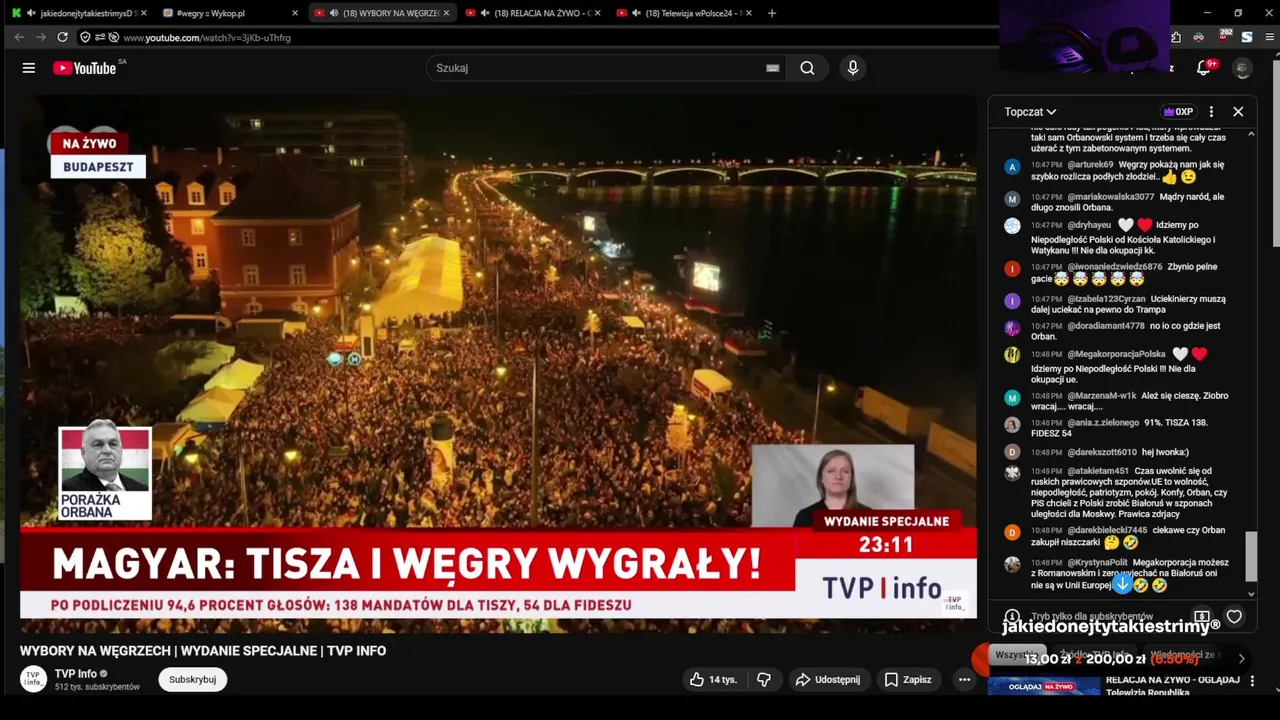Go to the YouTube home logo

click(x=85, y=68)
